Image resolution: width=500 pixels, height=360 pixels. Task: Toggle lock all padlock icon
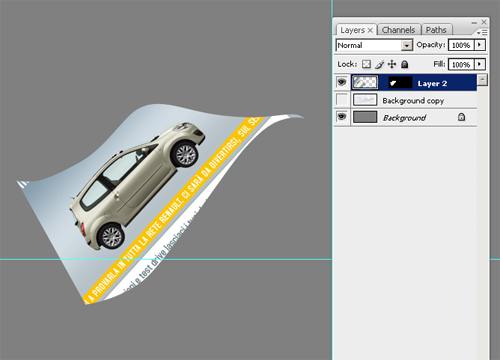tap(405, 64)
